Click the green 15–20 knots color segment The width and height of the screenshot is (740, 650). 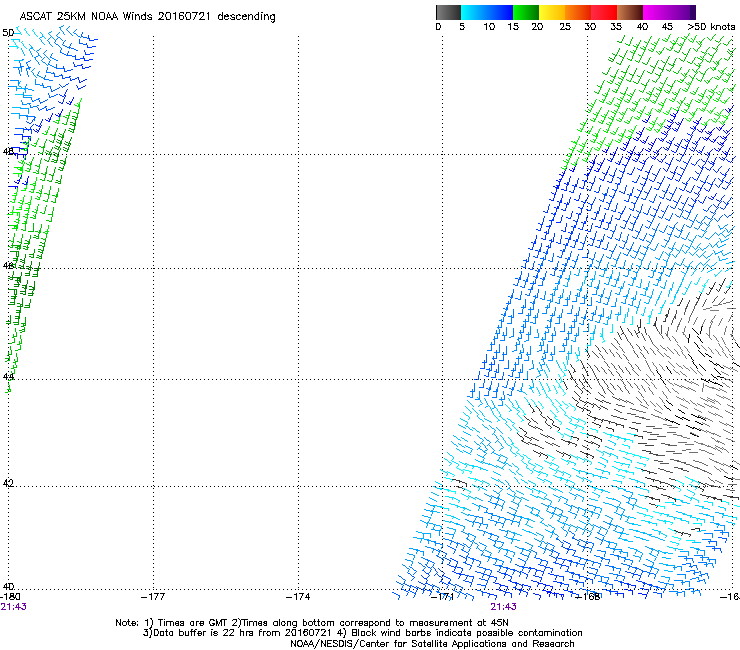(x=526, y=12)
